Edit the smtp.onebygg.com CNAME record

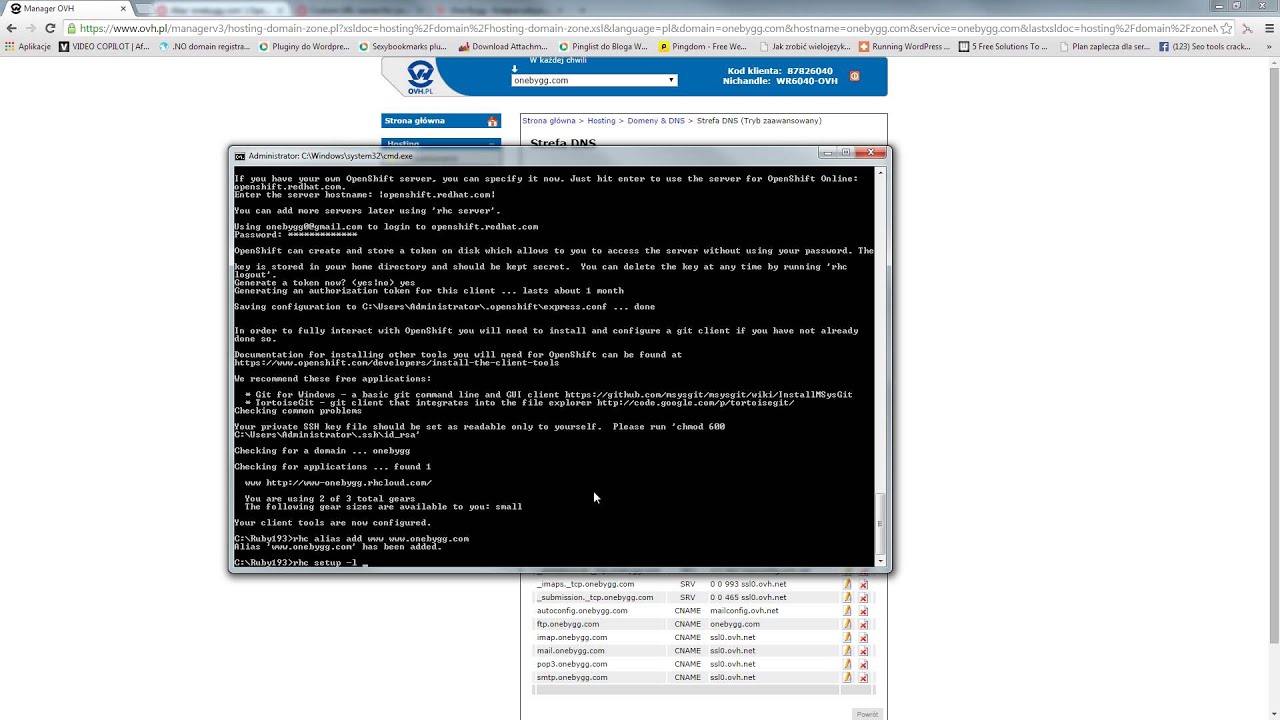pos(847,677)
